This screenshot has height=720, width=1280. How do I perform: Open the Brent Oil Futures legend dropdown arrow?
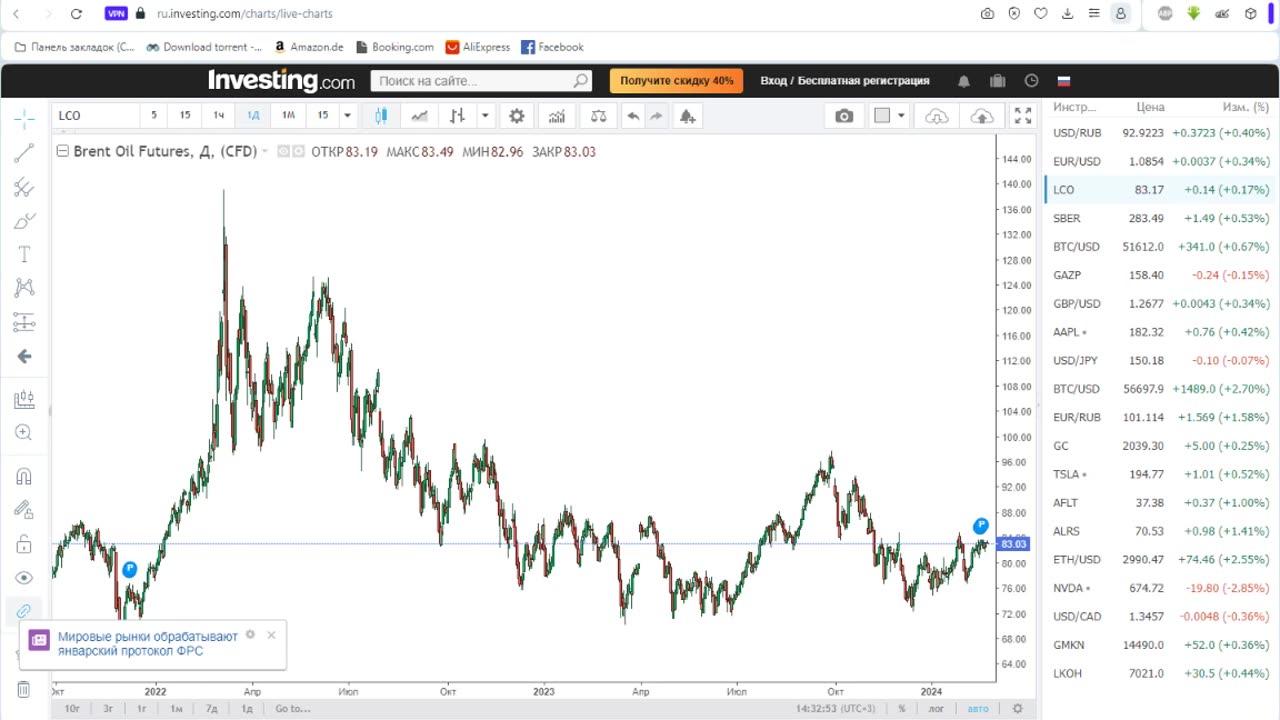pyautogui.click(x=265, y=152)
